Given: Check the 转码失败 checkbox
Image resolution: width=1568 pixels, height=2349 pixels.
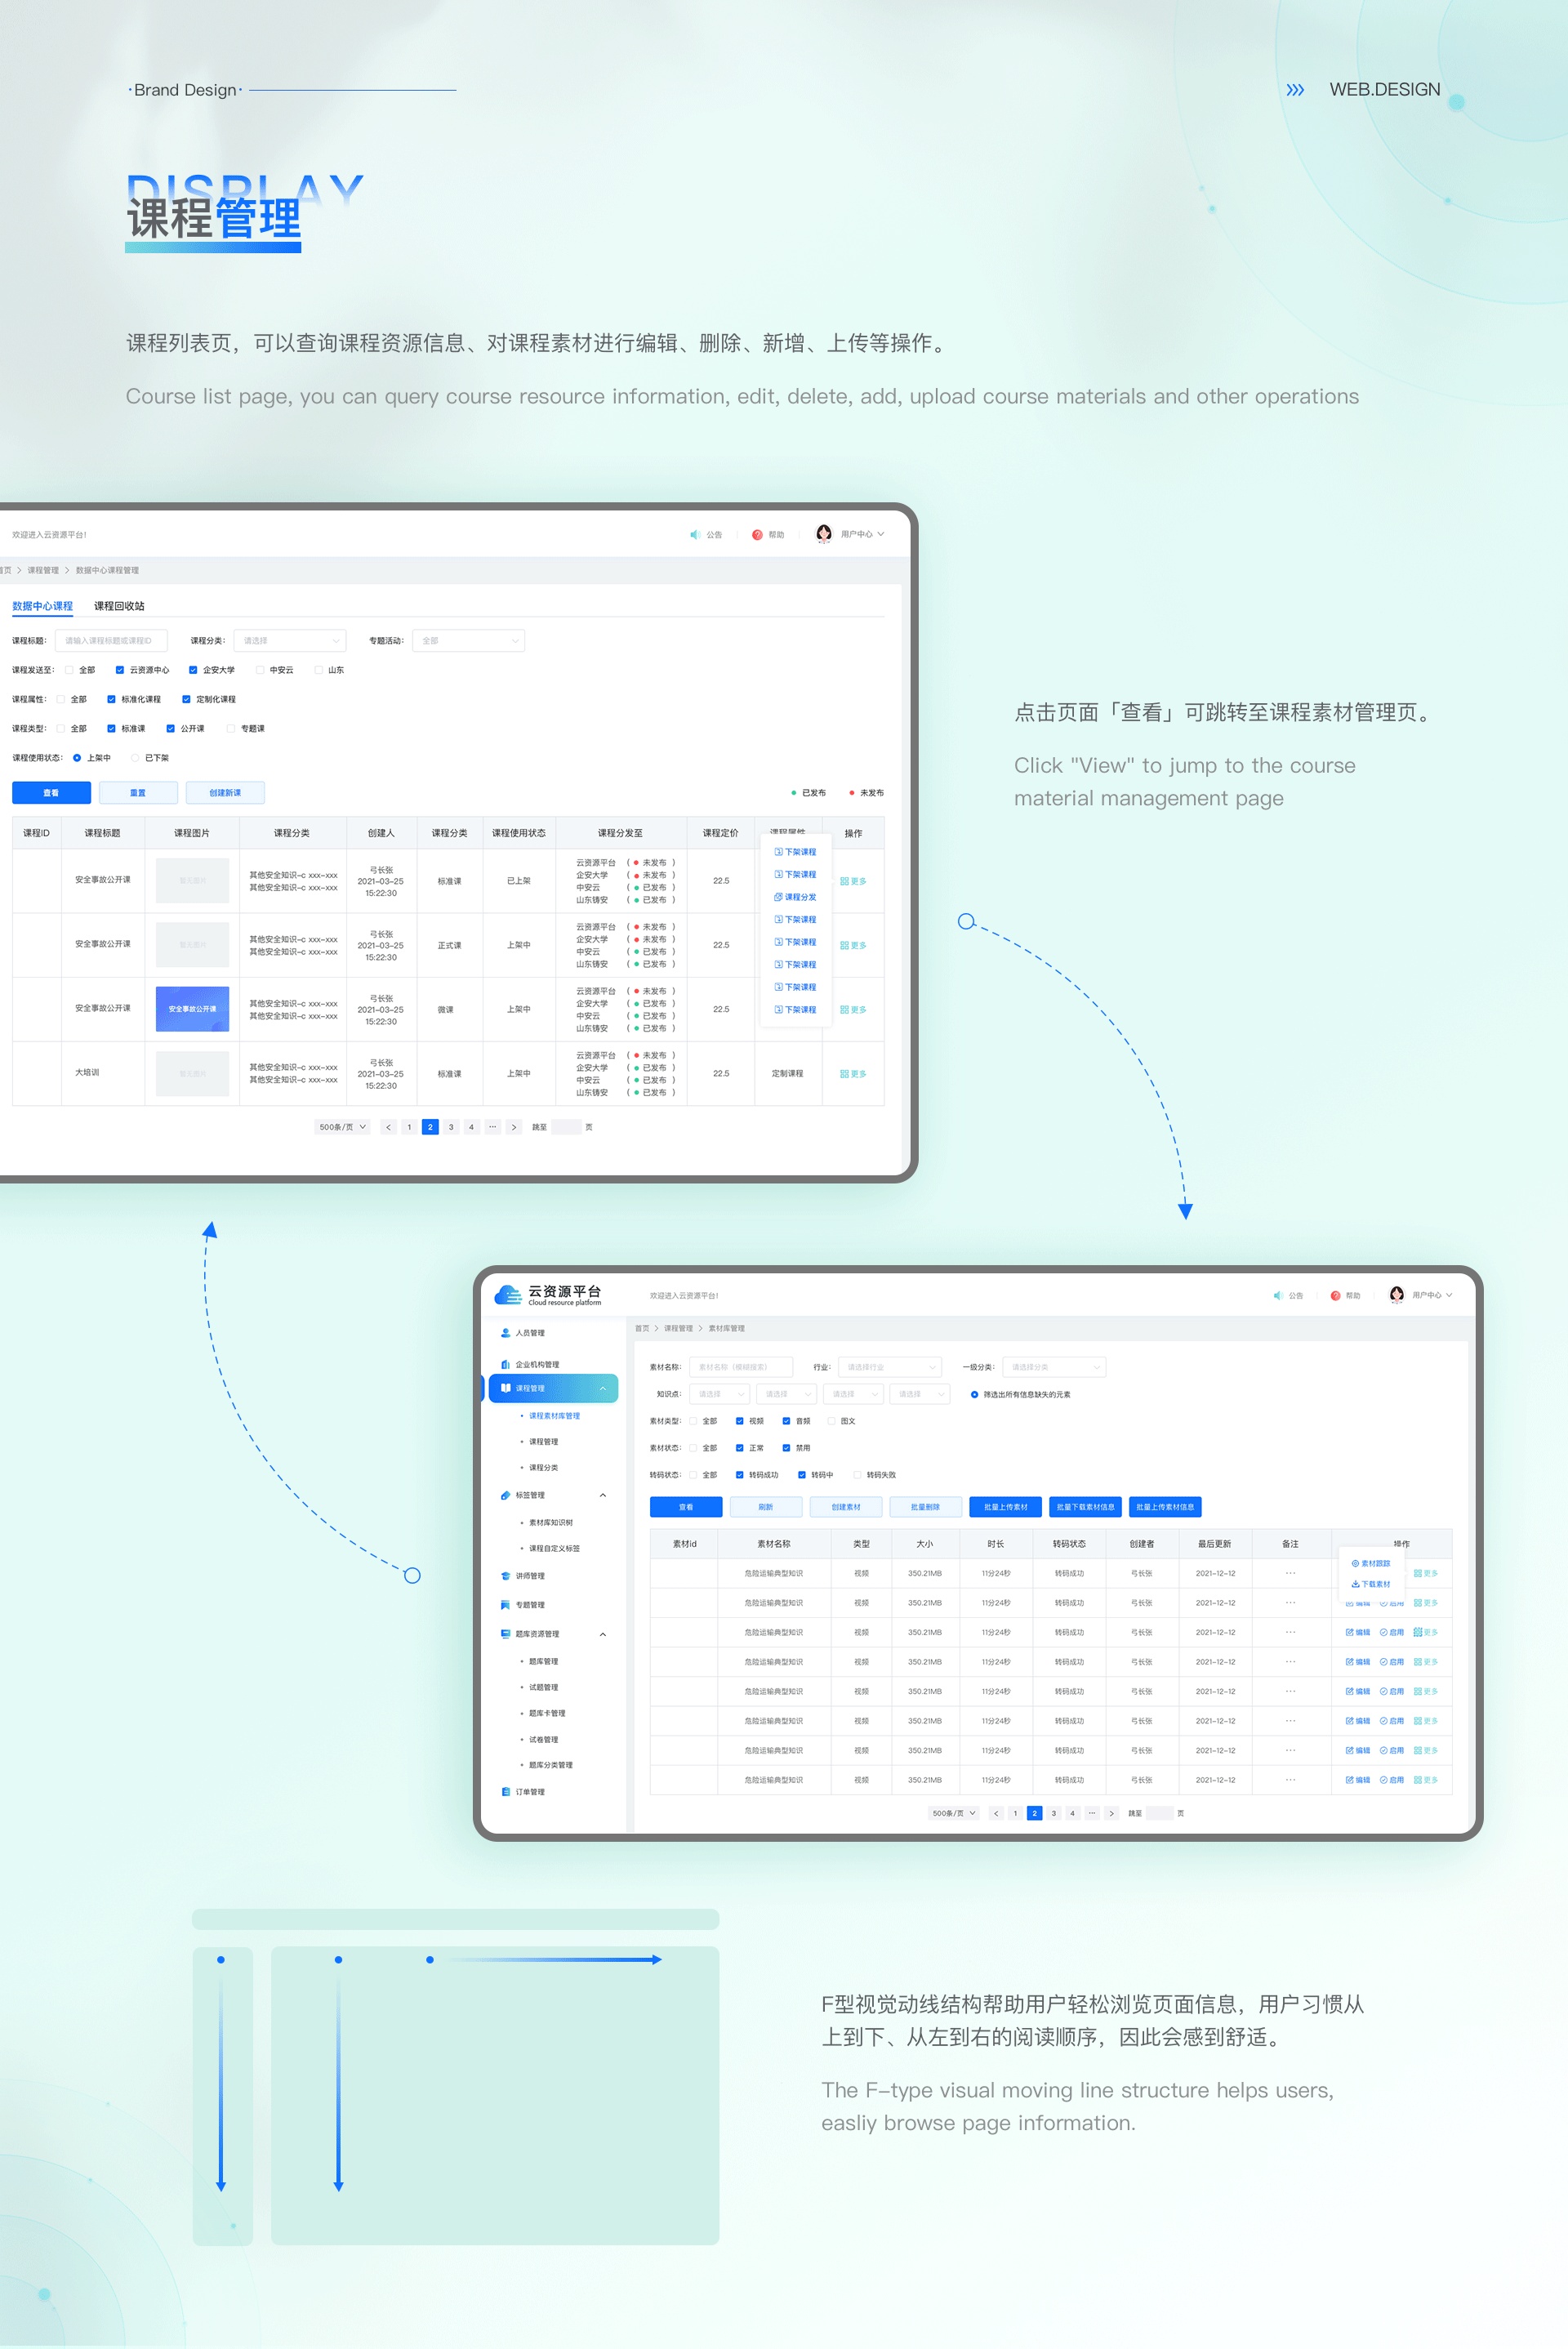Looking at the screenshot, I should click(857, 1475).
